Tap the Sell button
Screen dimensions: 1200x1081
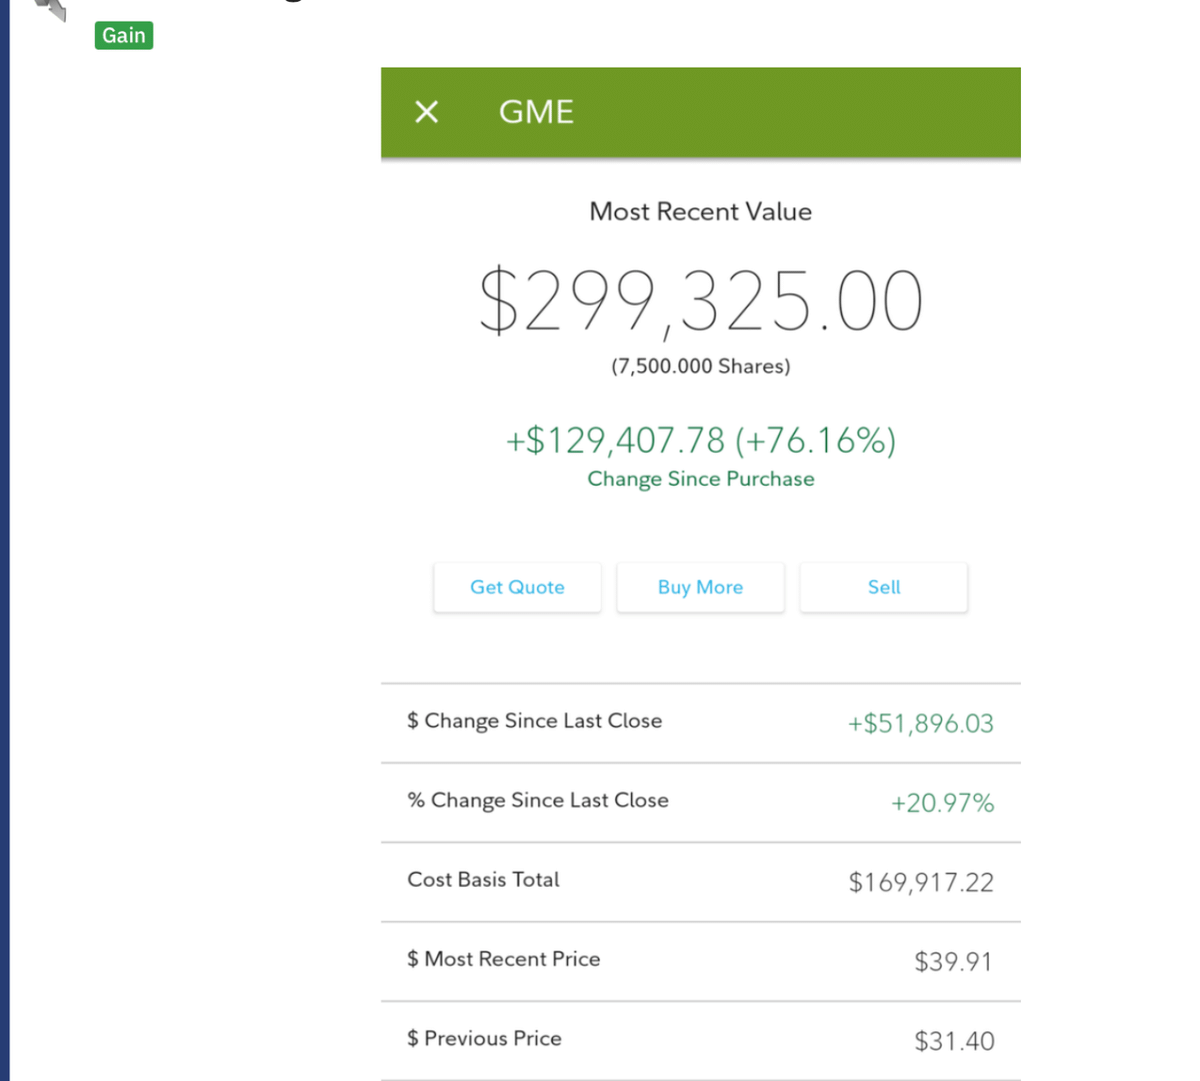click(884, 587)
